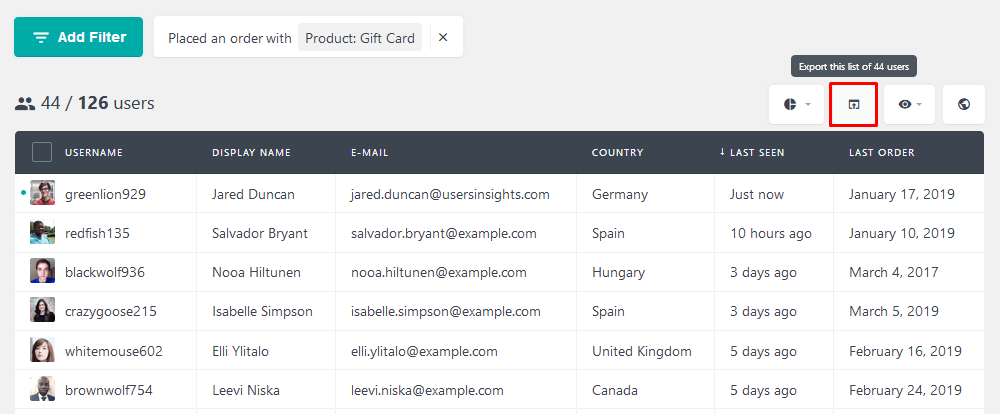Open redfish135 user avatar
Image resolution: width=1000 pixels, height=414 pixels.
(x=42, y=233)
